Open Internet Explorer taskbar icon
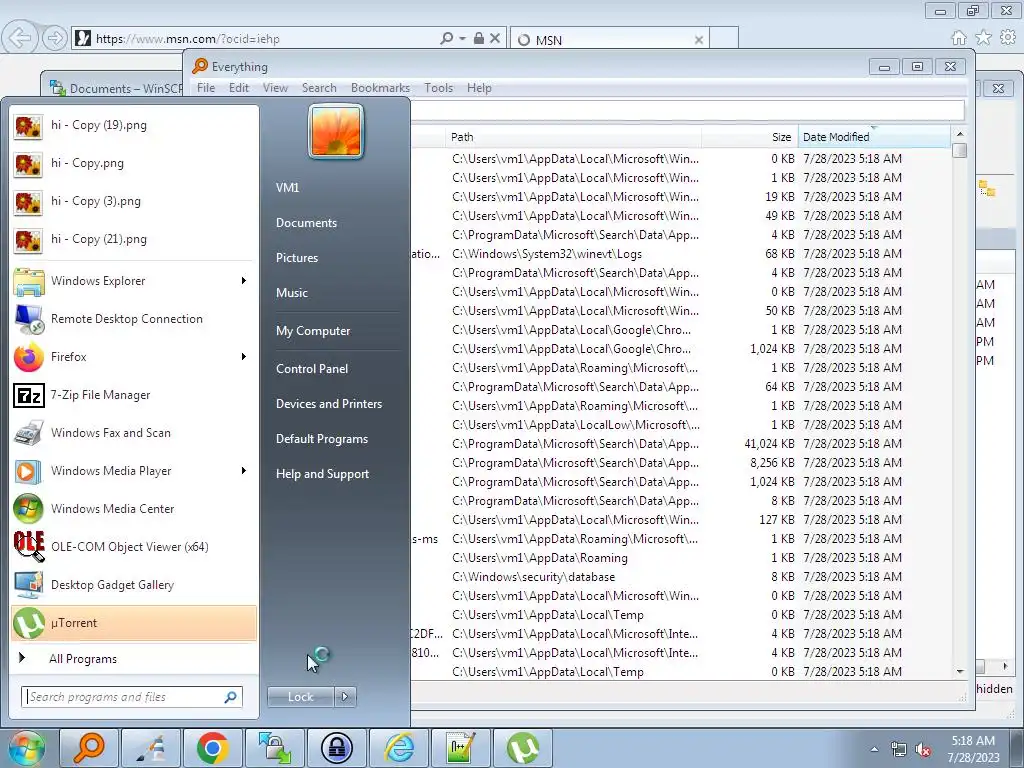 point(398,748)
